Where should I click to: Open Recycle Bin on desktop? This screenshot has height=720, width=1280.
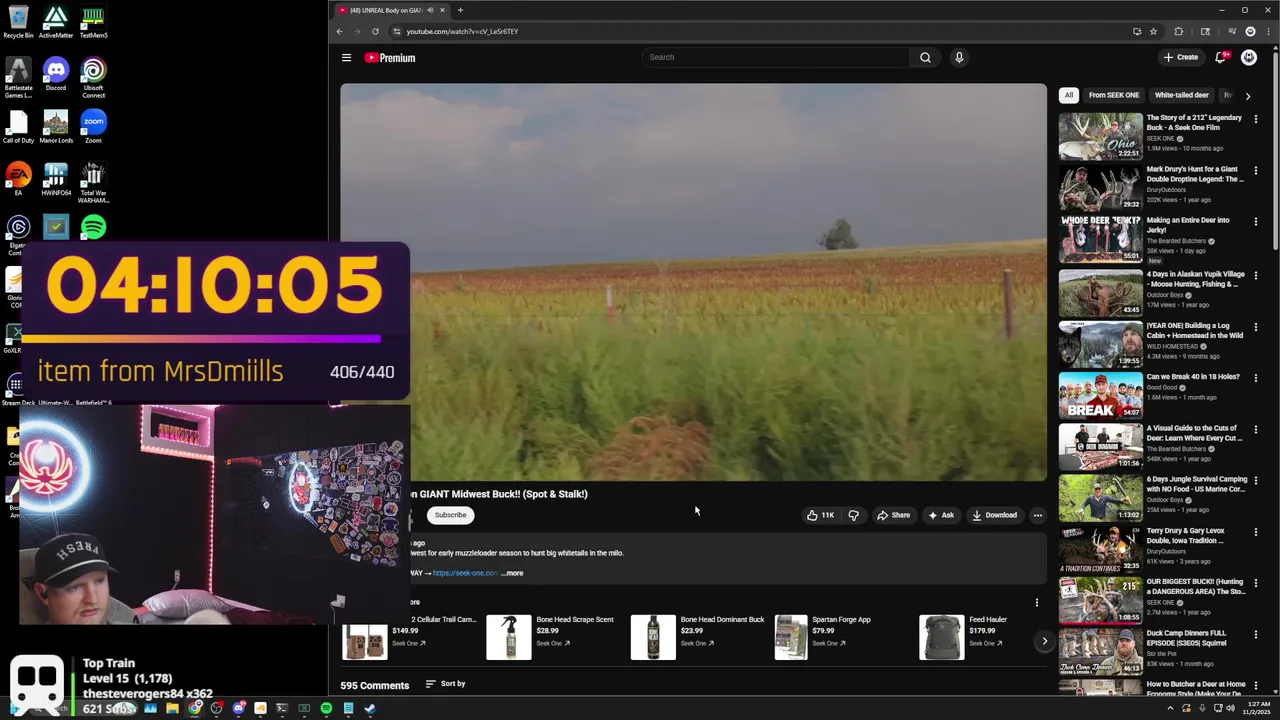[18, 22]
